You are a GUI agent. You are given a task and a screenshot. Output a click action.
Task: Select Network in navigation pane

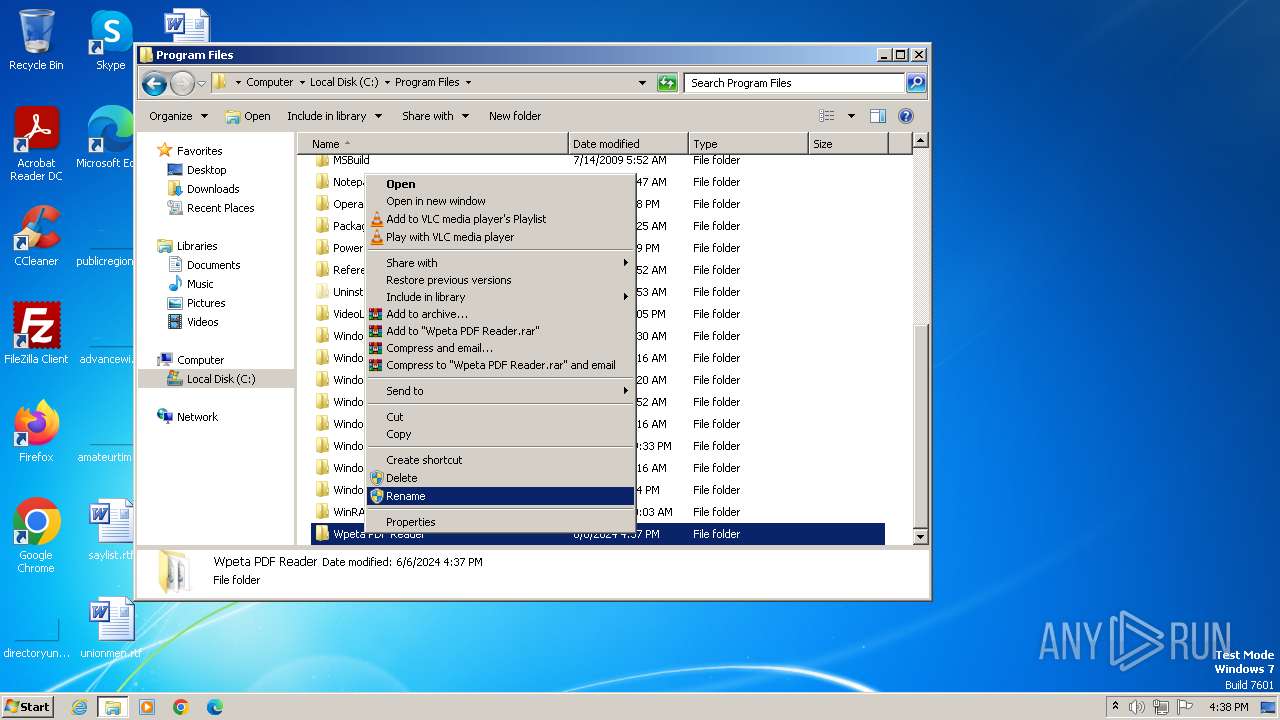[x=197, y=417]
